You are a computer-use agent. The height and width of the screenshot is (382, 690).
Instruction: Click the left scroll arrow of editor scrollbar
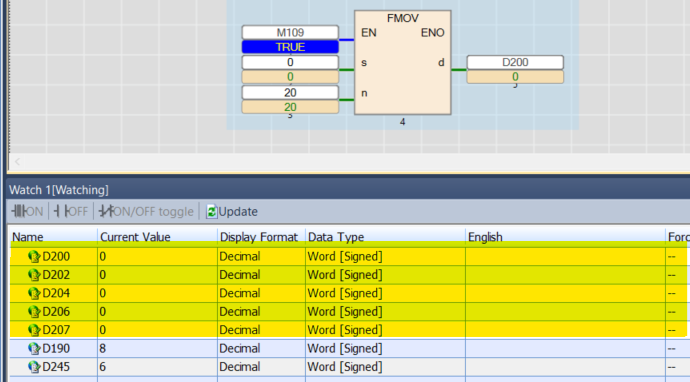(x=18, y=162)
